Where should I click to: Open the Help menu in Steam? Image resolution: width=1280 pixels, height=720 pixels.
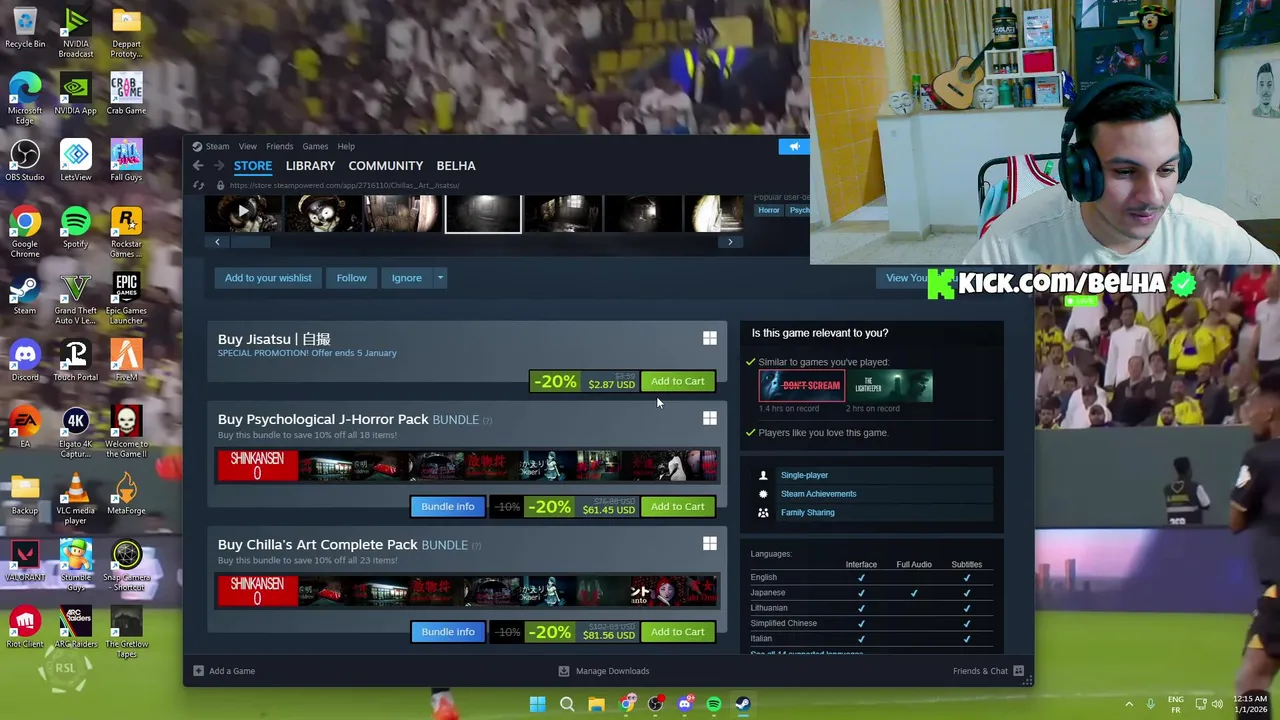(346, 146)
